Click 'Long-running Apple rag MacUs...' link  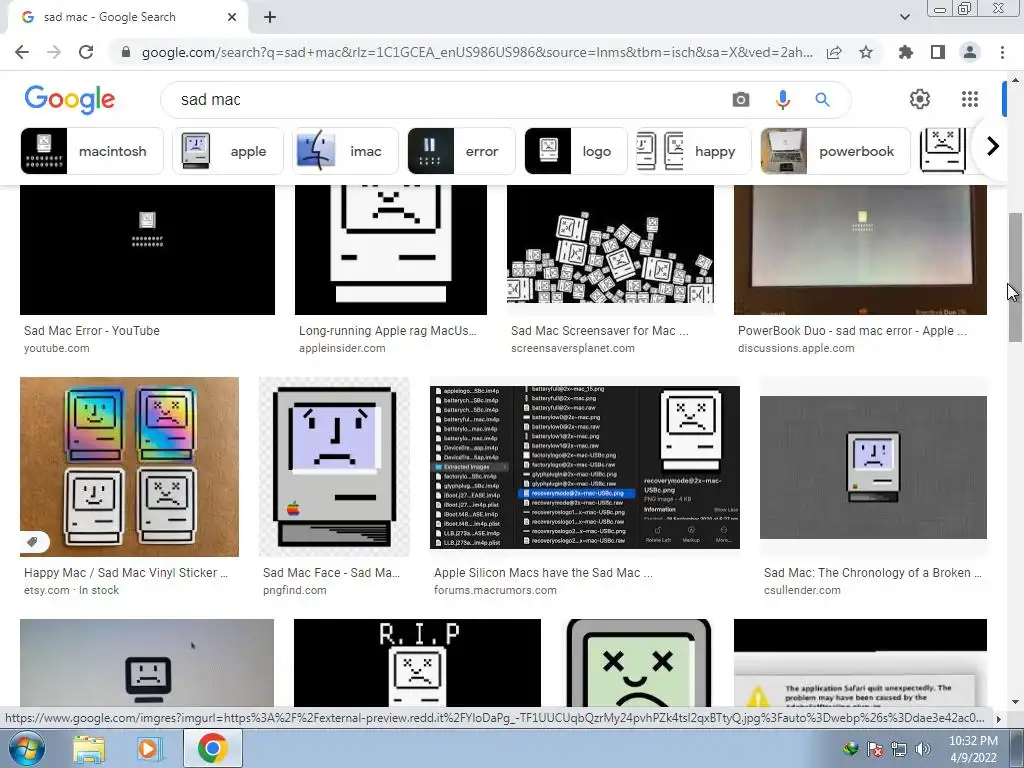(388, 330)
